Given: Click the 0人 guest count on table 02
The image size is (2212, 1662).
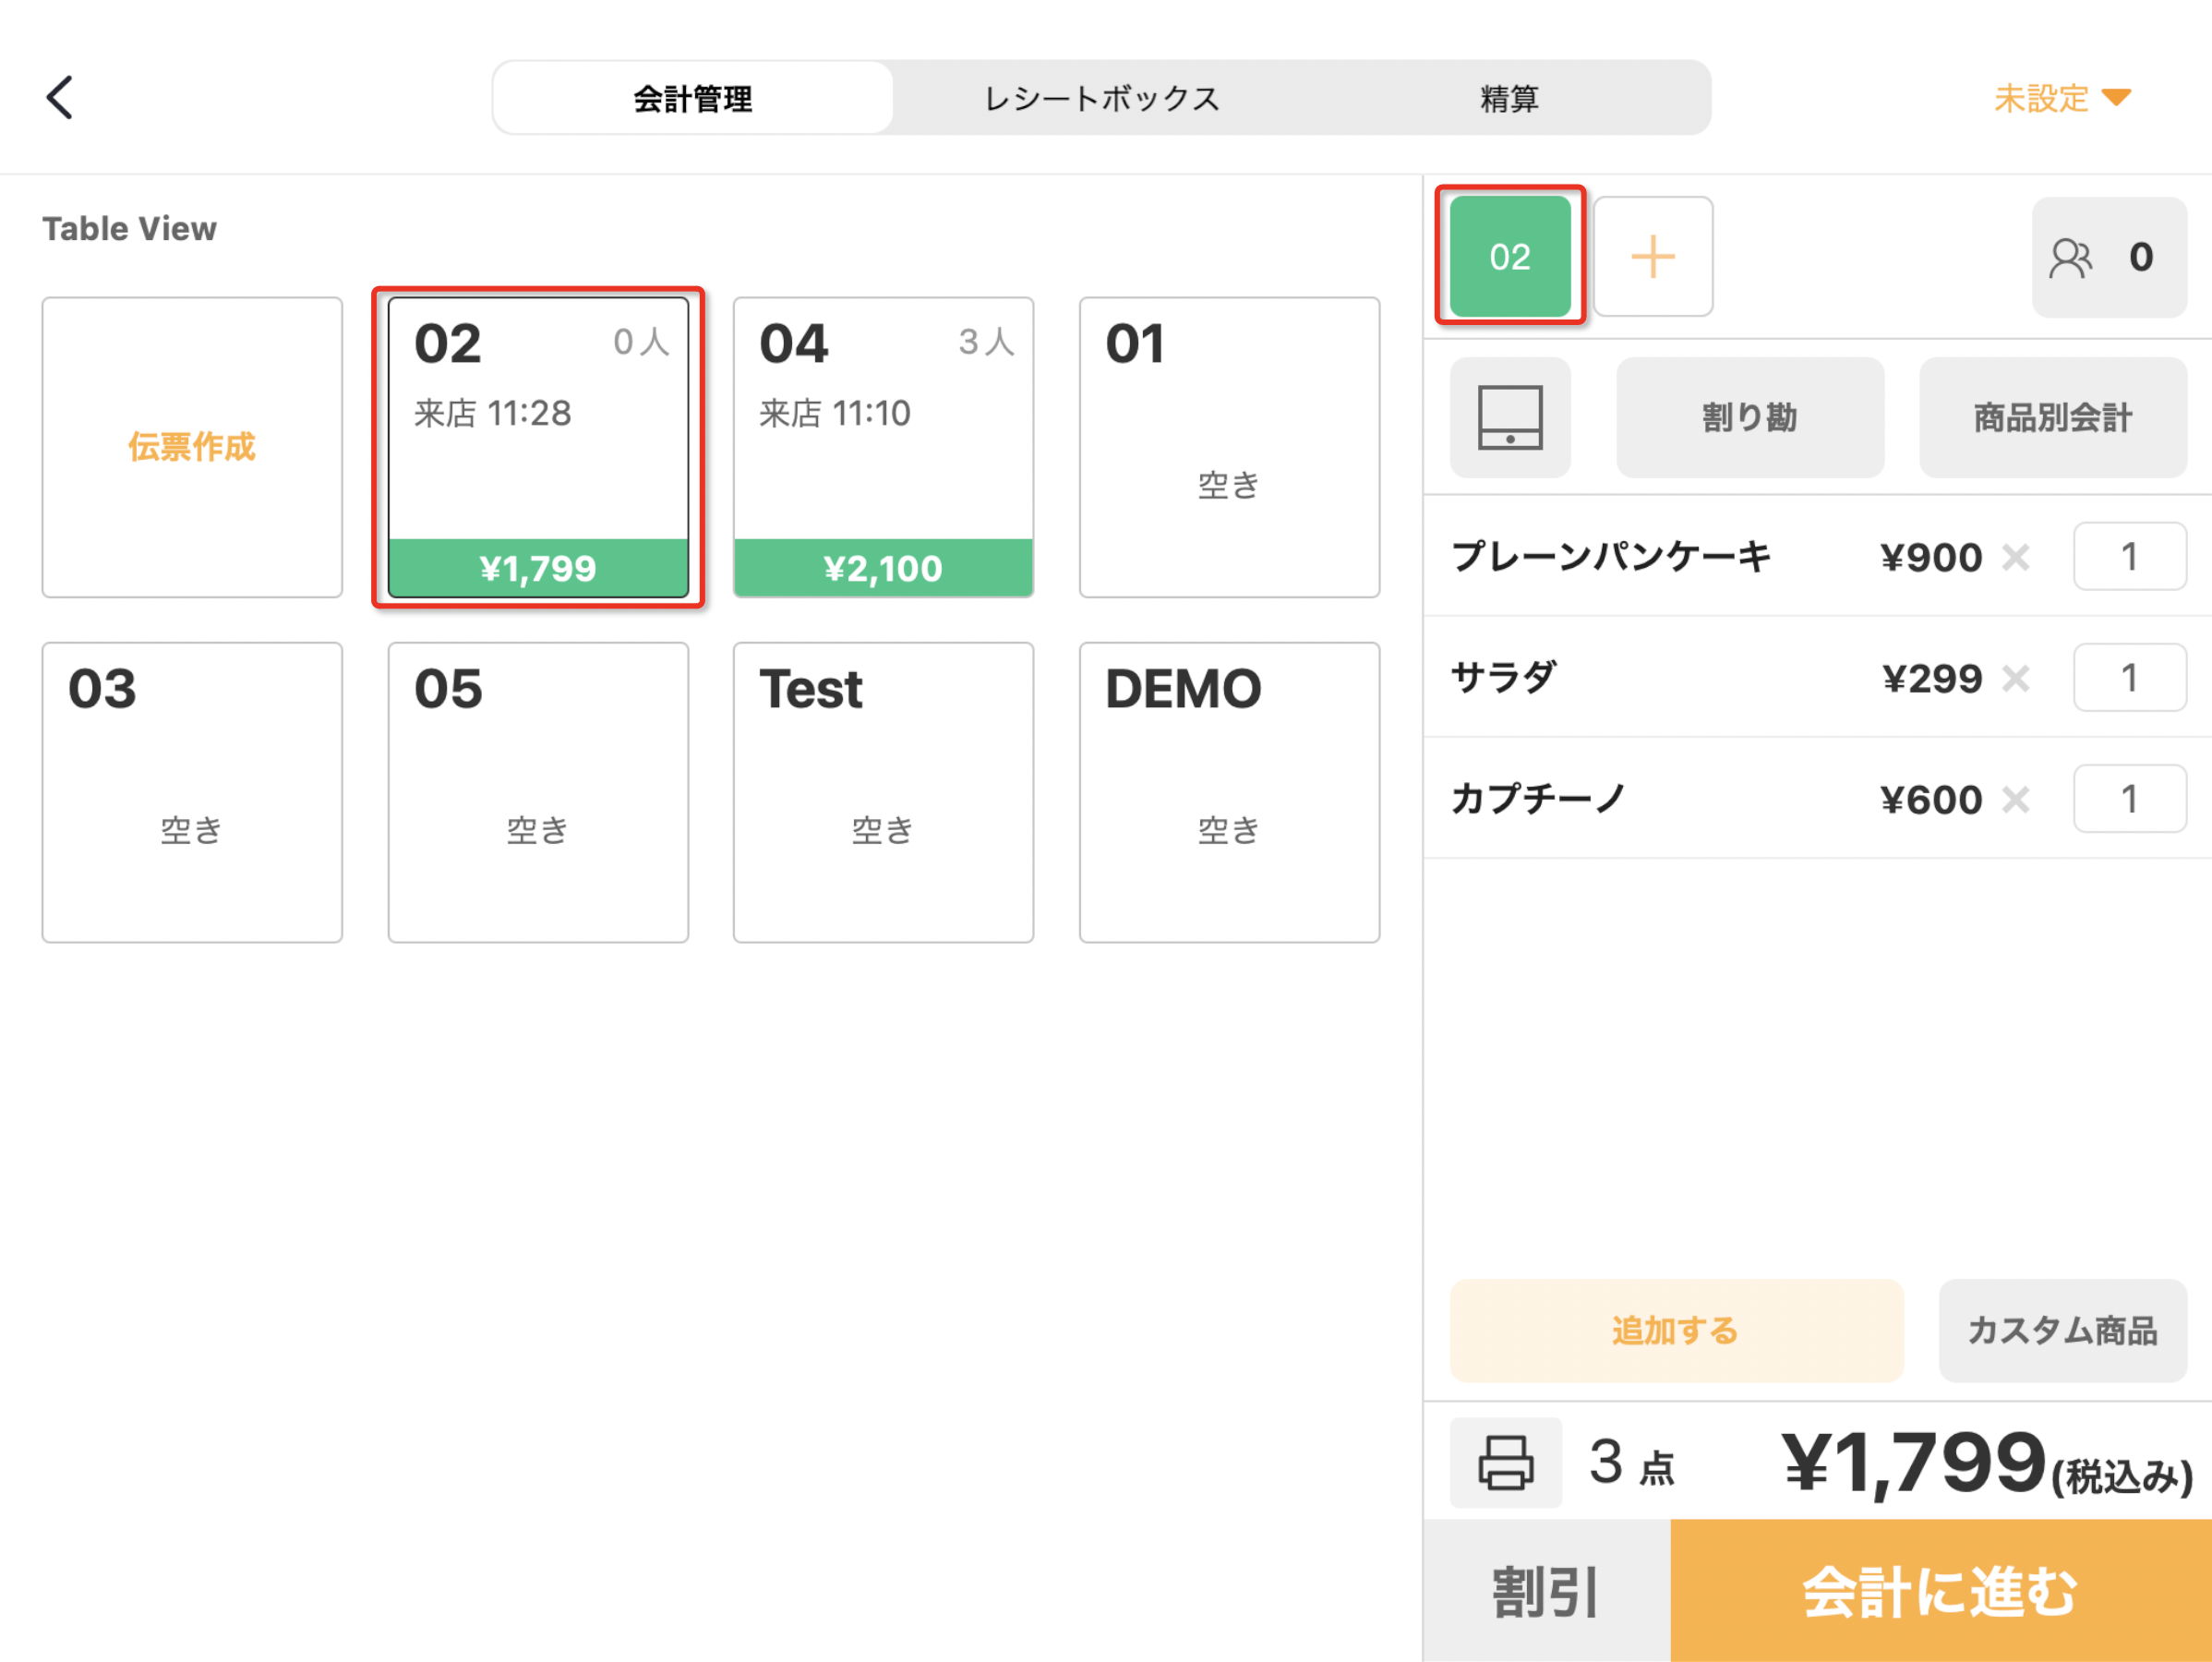Looking at the screenshot, I should pyautogui.click(x=641, y=342).
